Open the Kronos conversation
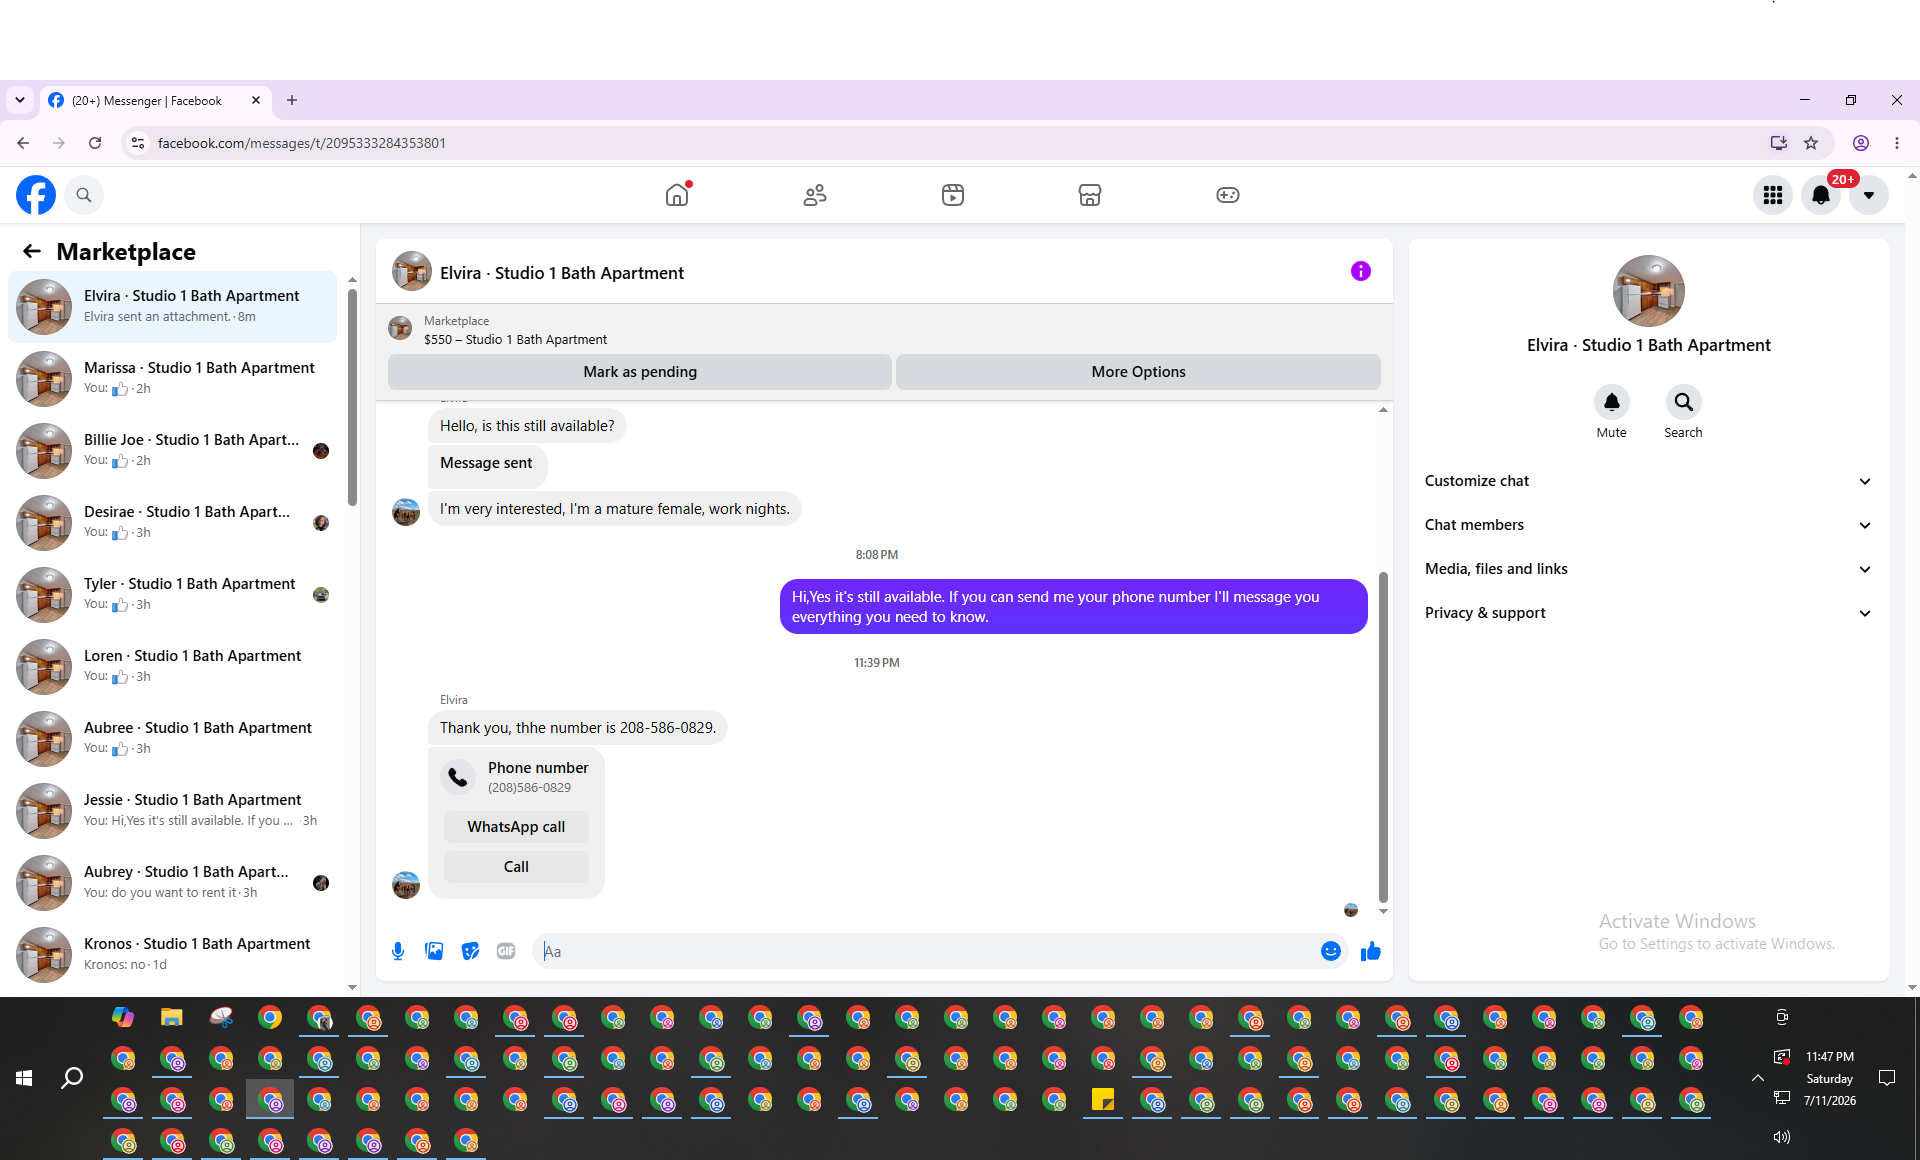1920x1160 pixels. (173, 954)
